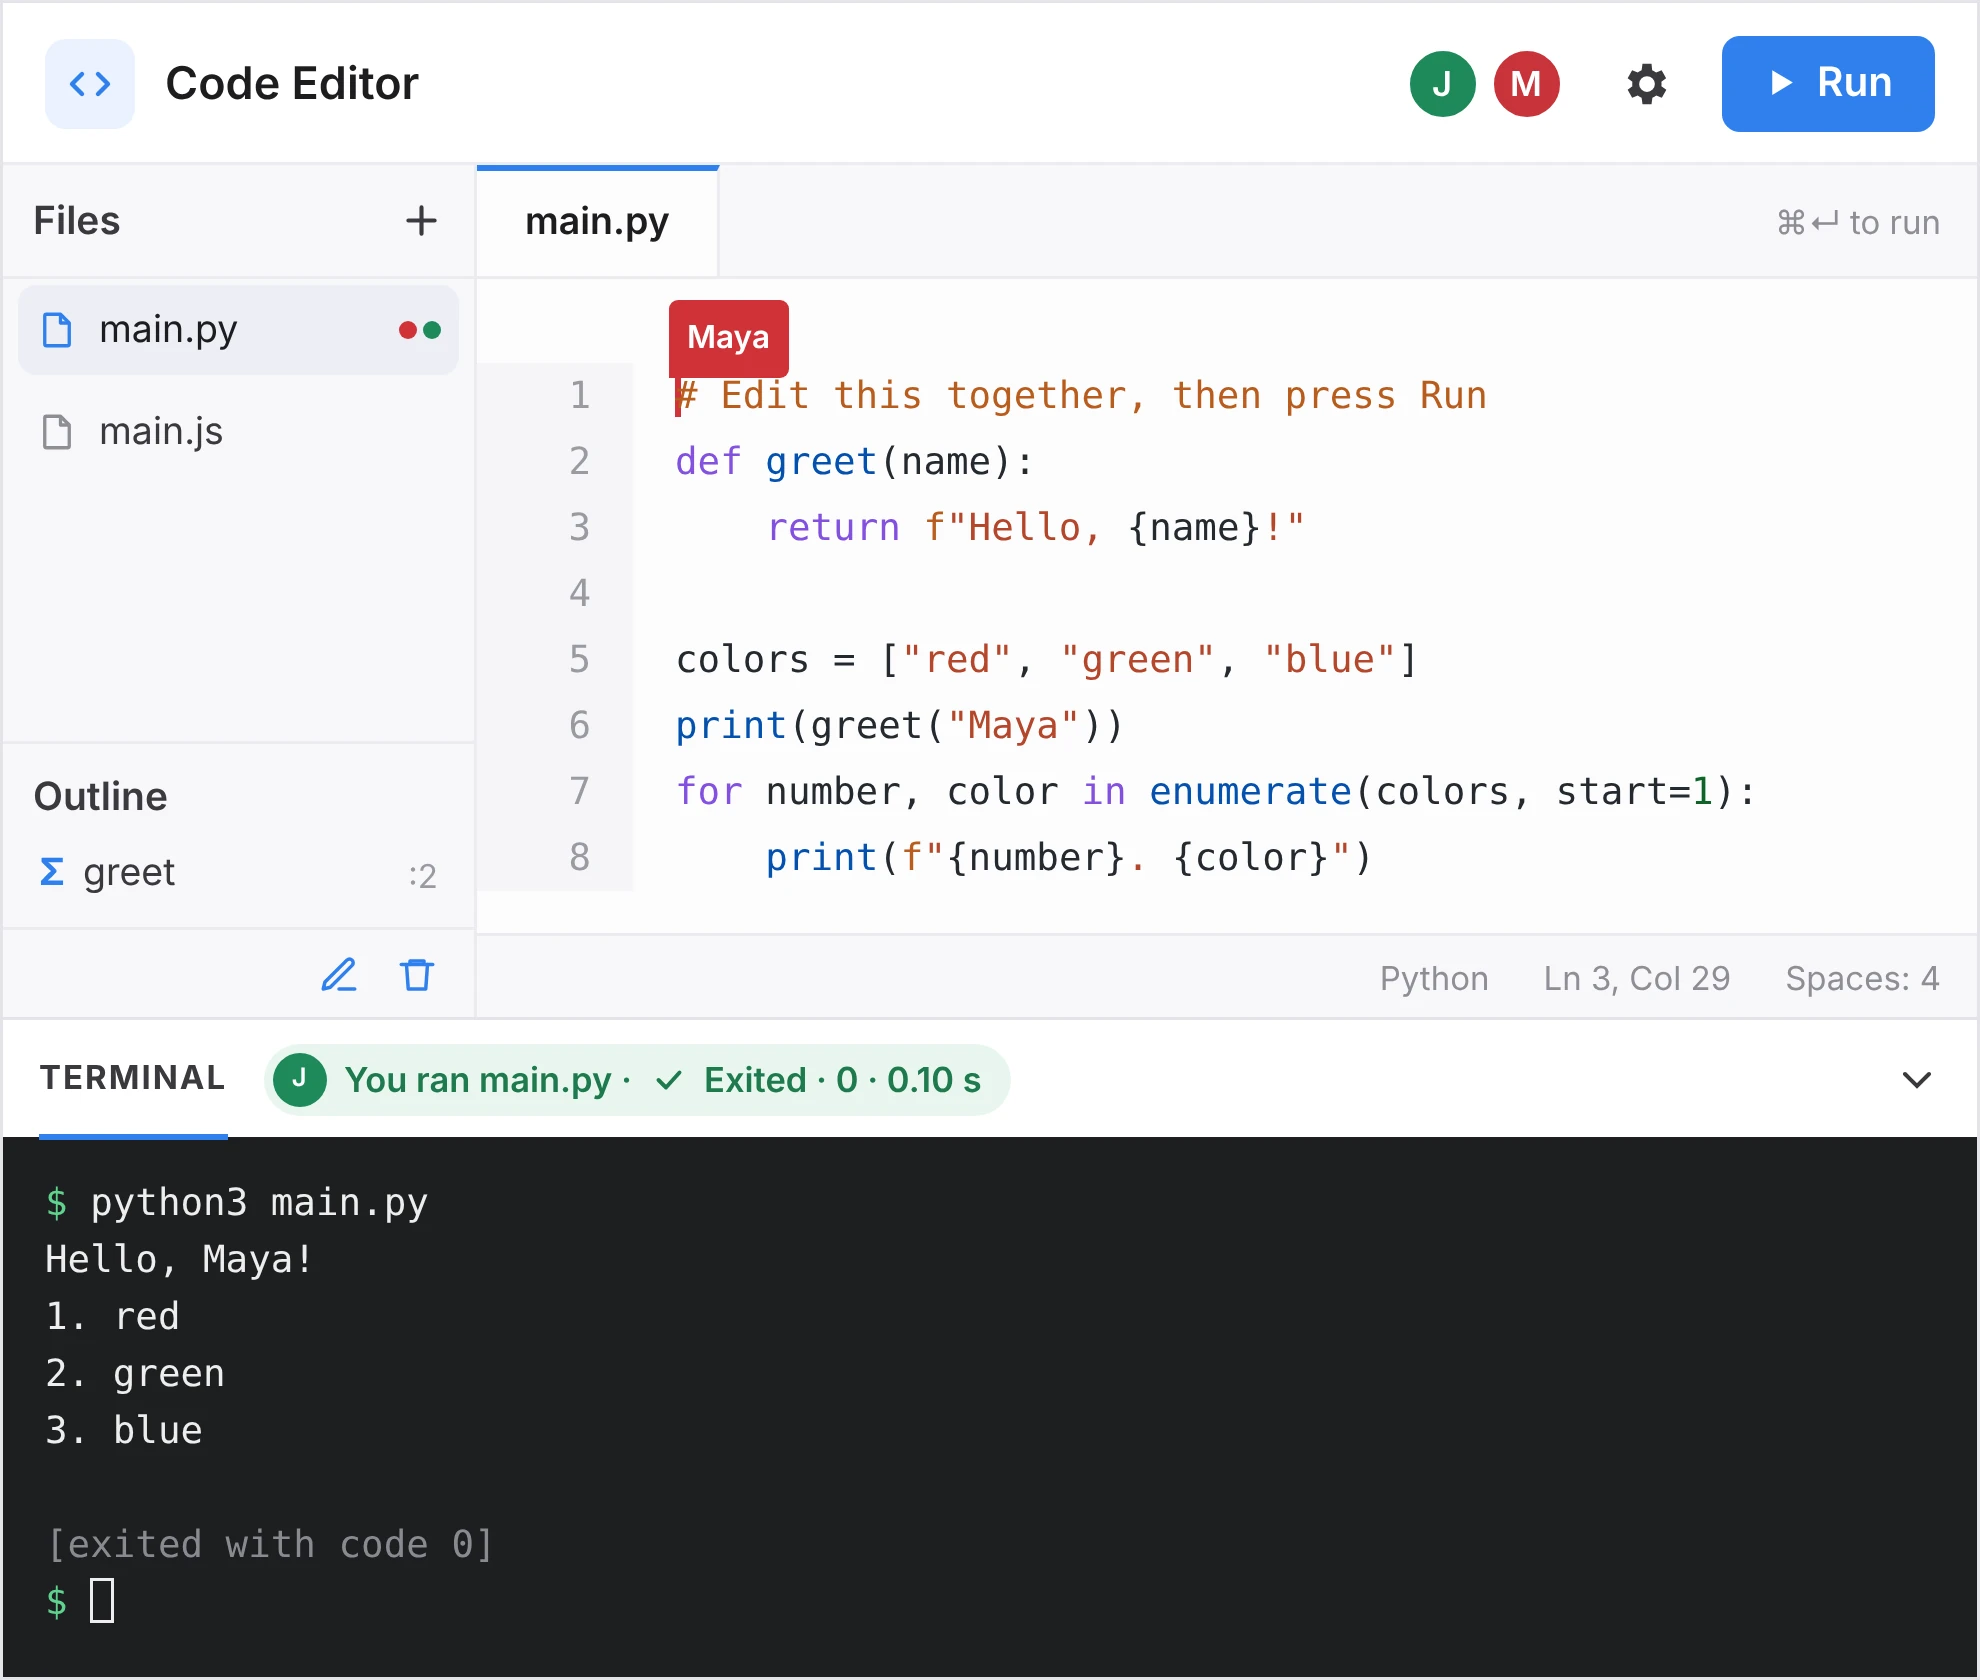Click the print(f"{number}. {color}") line
This screenshot has width=1980, height=1680.
(x=1069, y=858)
